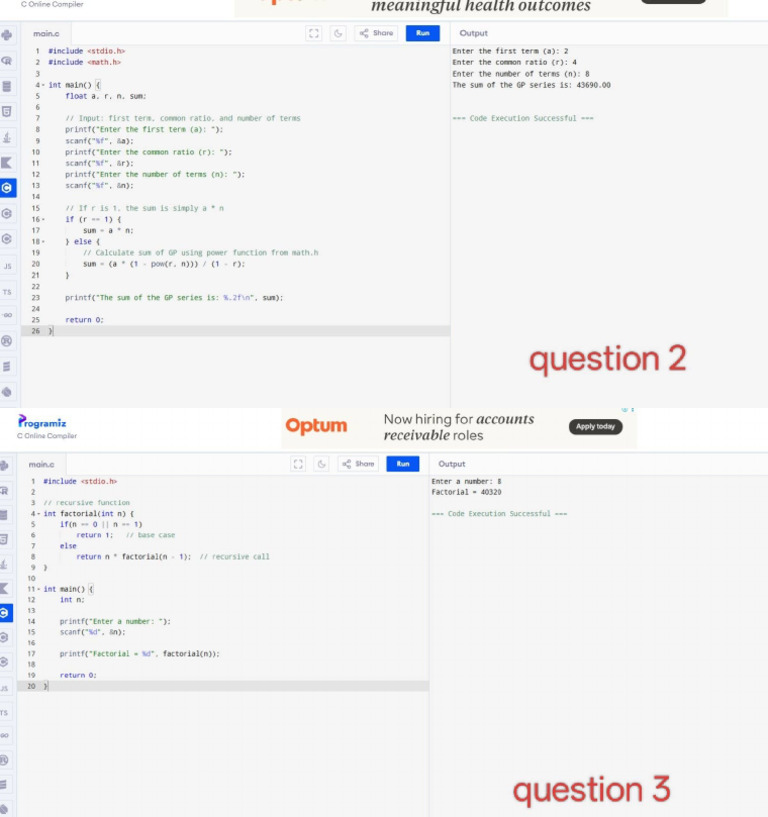Viewport: 768px width, 817px height.
Task: Open TS icon in question 3 sidebar
Action: (x=4, y=713)
